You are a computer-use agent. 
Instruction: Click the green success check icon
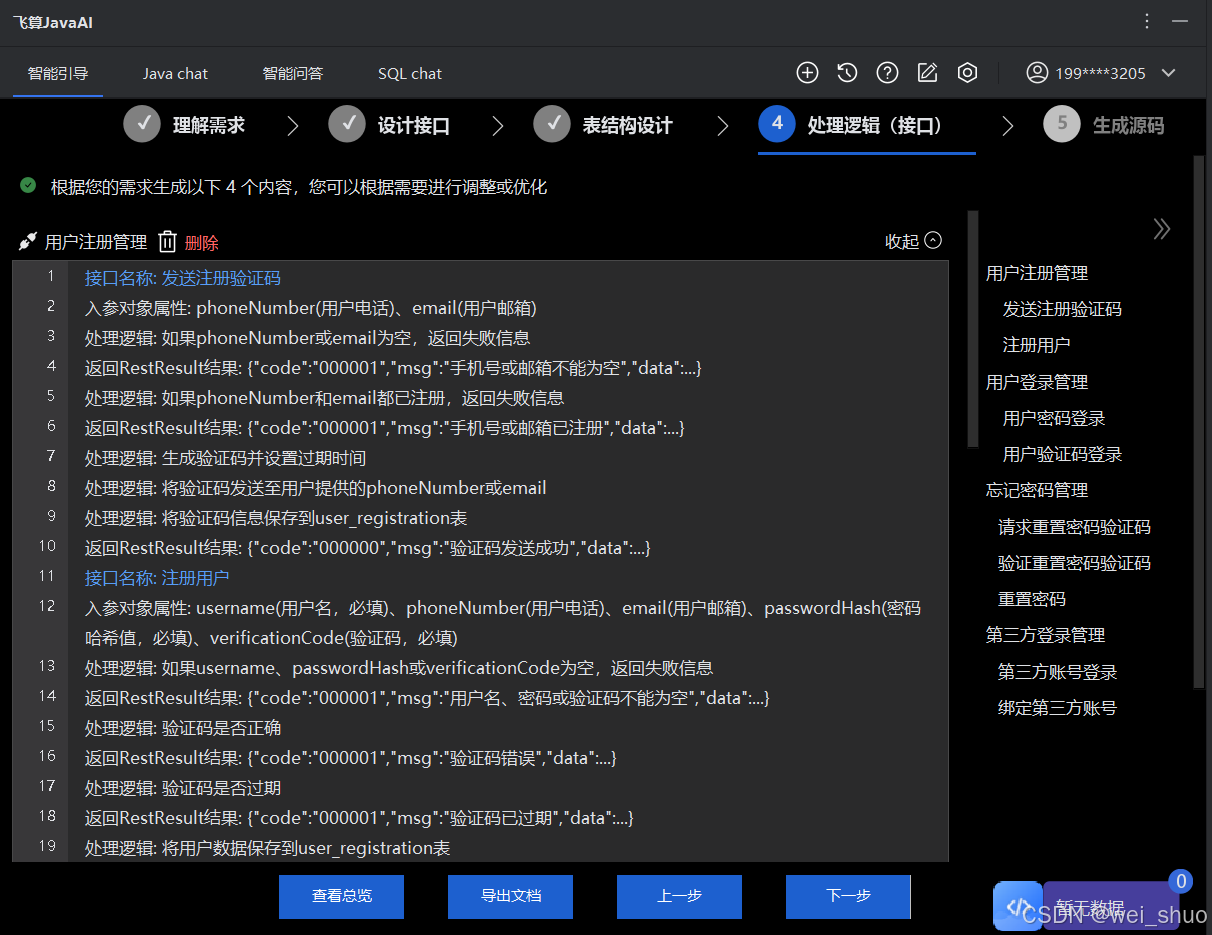point(28,186)
